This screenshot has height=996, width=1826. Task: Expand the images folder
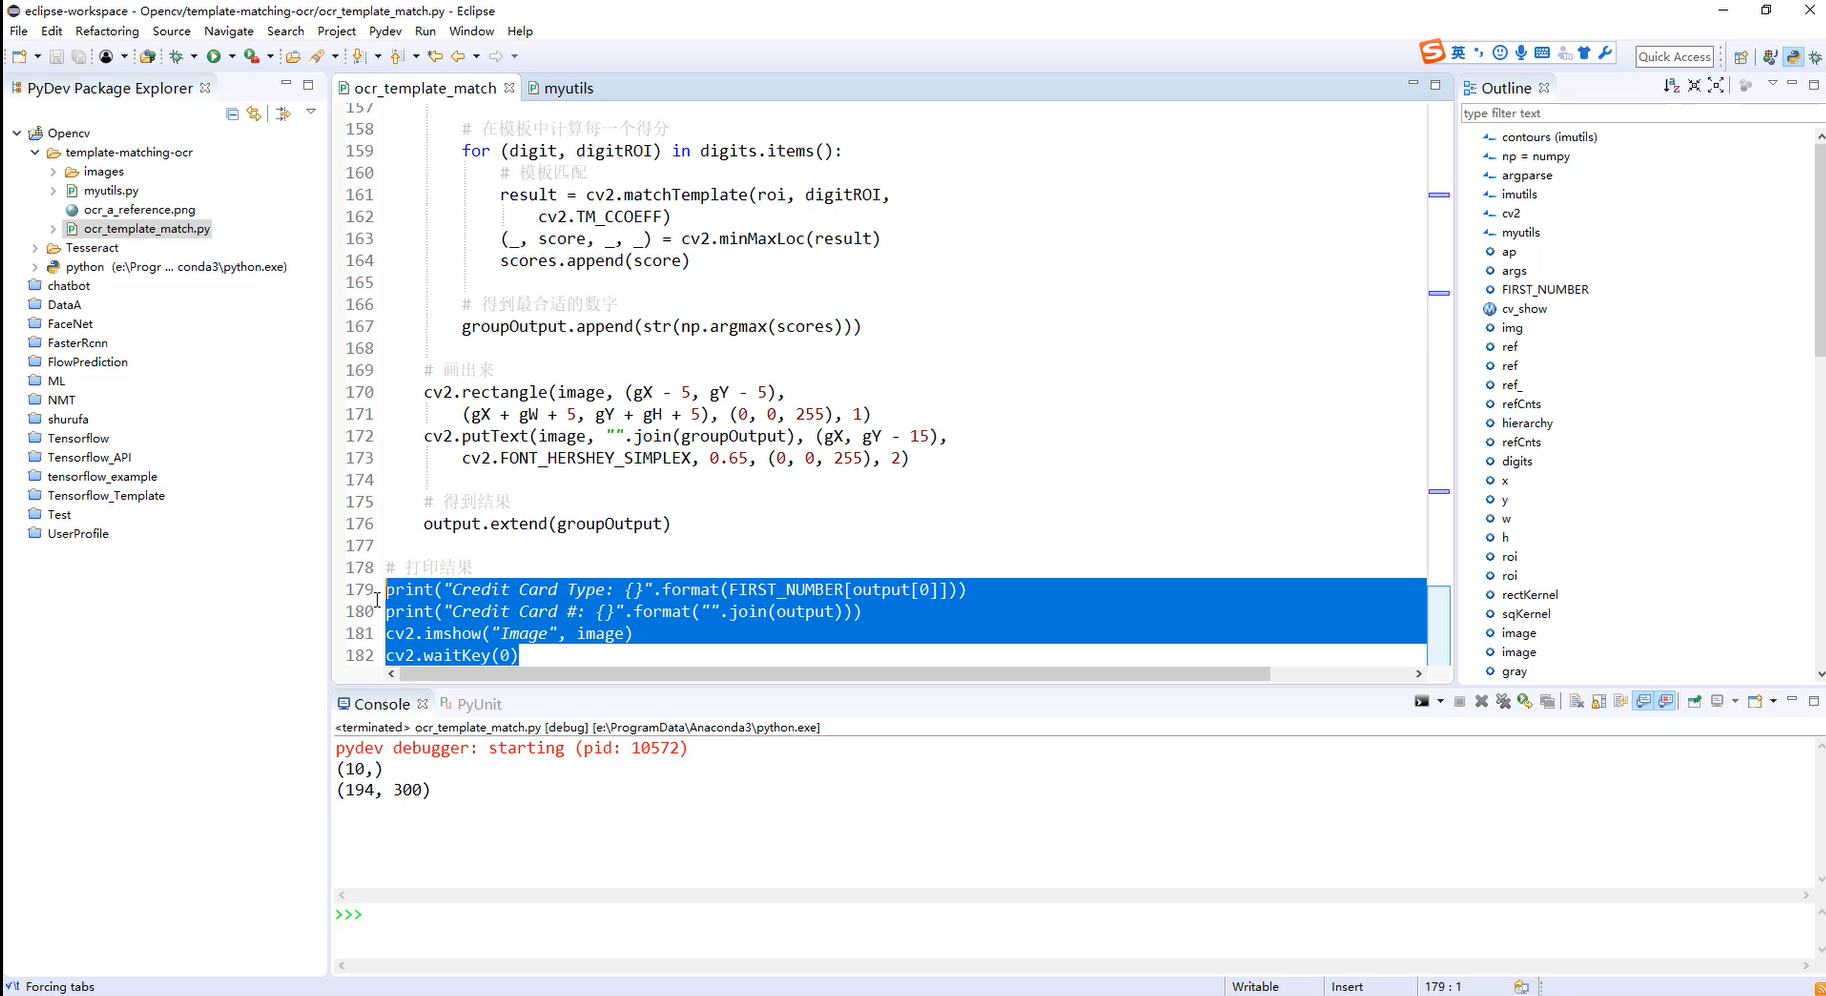point(53,172)
